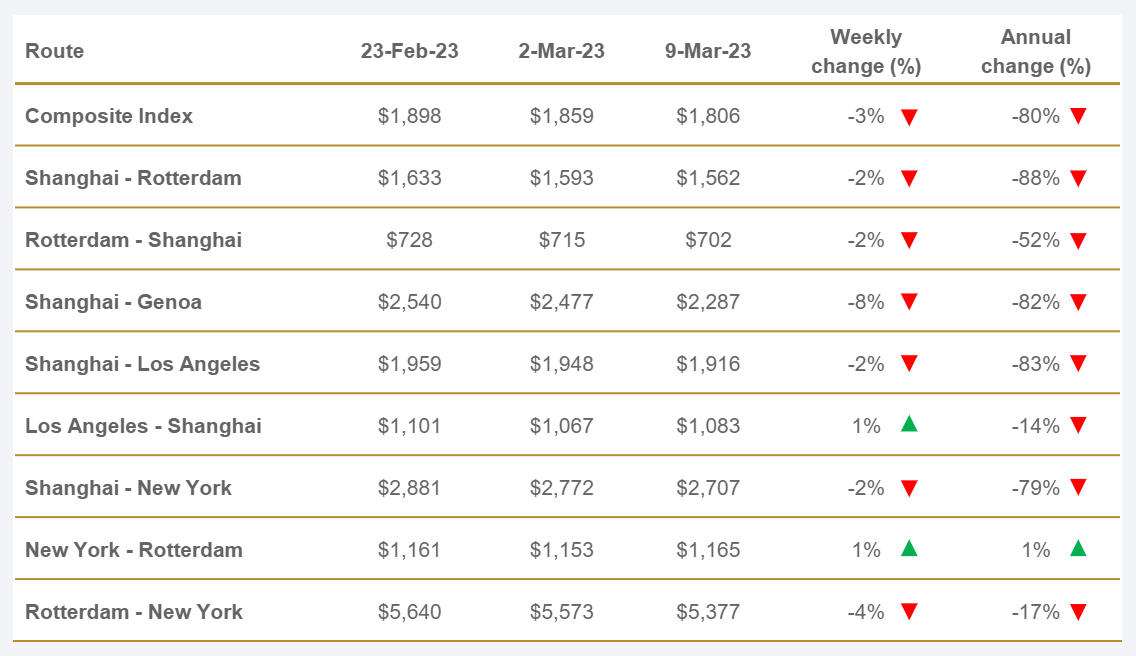Select the Shanghai - Los Angeles route label
This screenshot has height=656, width=1136.
143,364
